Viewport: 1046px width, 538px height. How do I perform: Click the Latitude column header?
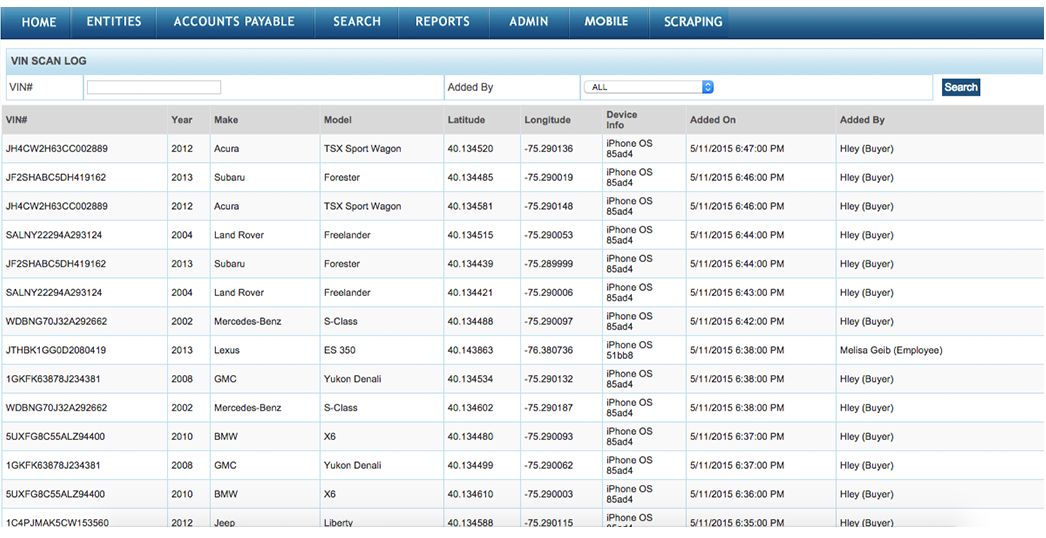(466, 120)
